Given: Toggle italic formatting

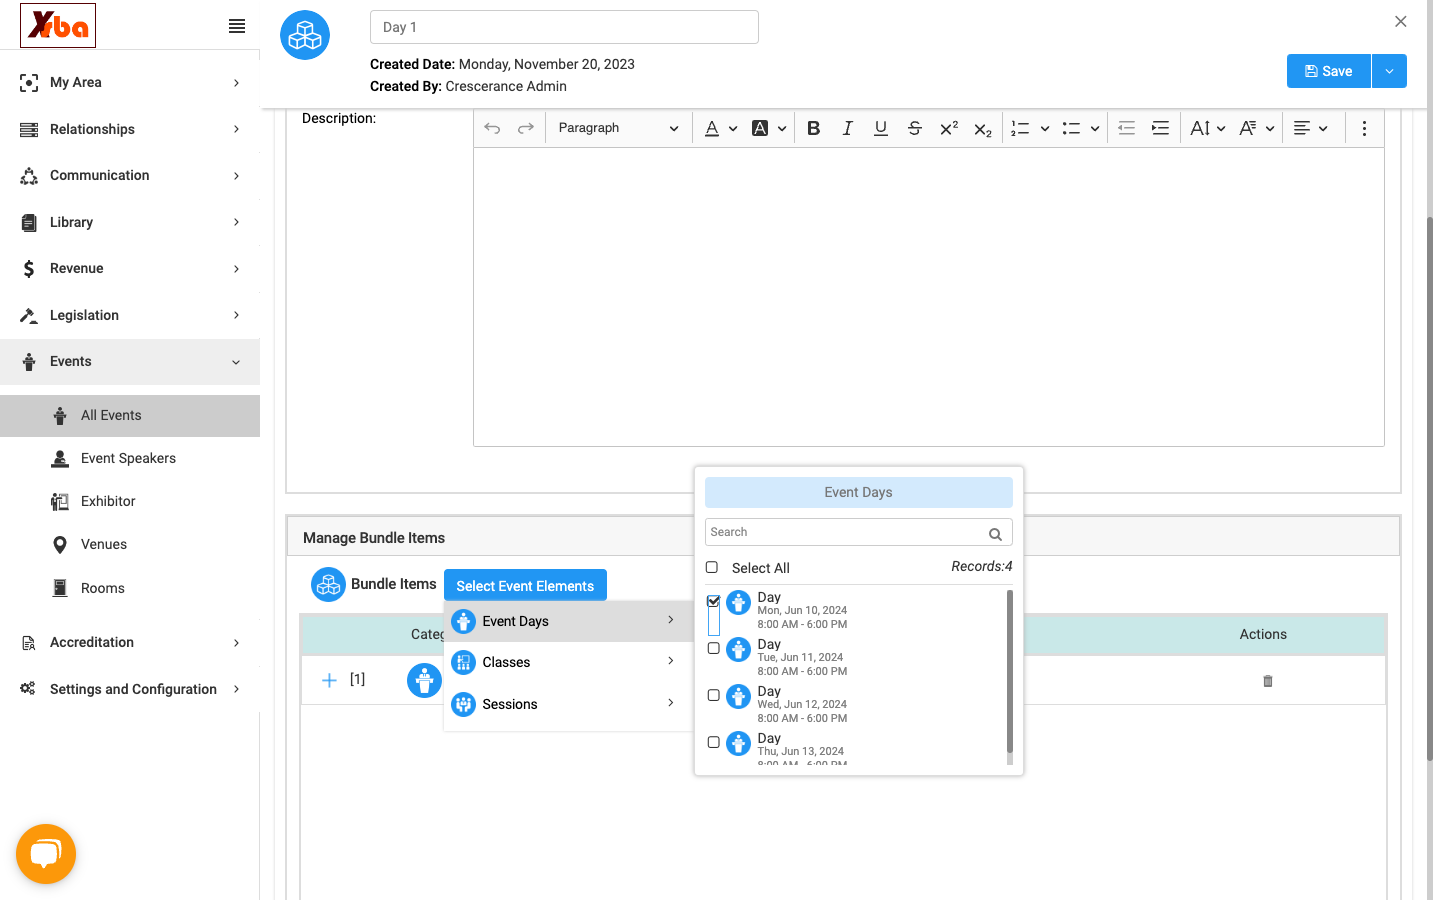Looking at the screenshot, I should pyautogui.click(x=847, y=128).
